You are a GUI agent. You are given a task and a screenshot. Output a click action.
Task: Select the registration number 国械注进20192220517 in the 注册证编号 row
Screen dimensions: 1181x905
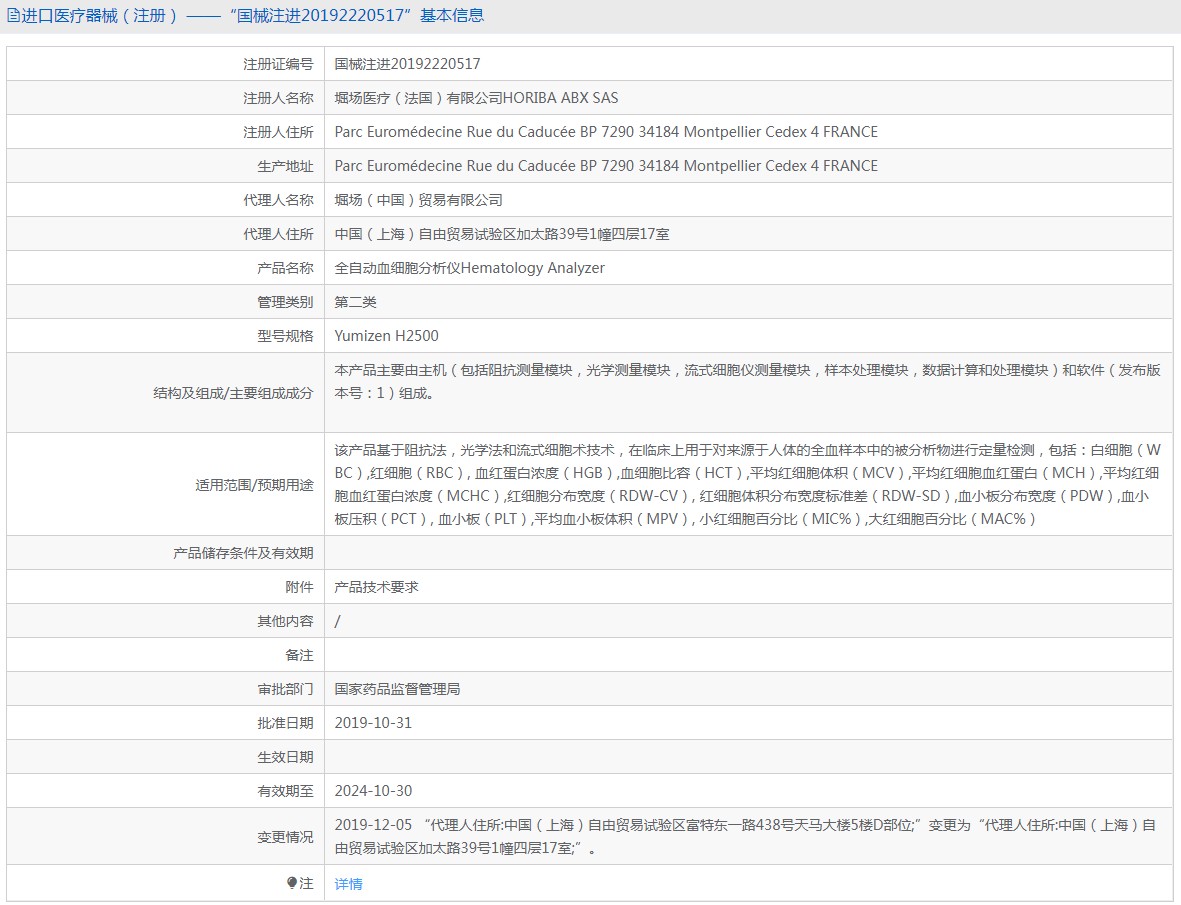click(x=407, y=64)
